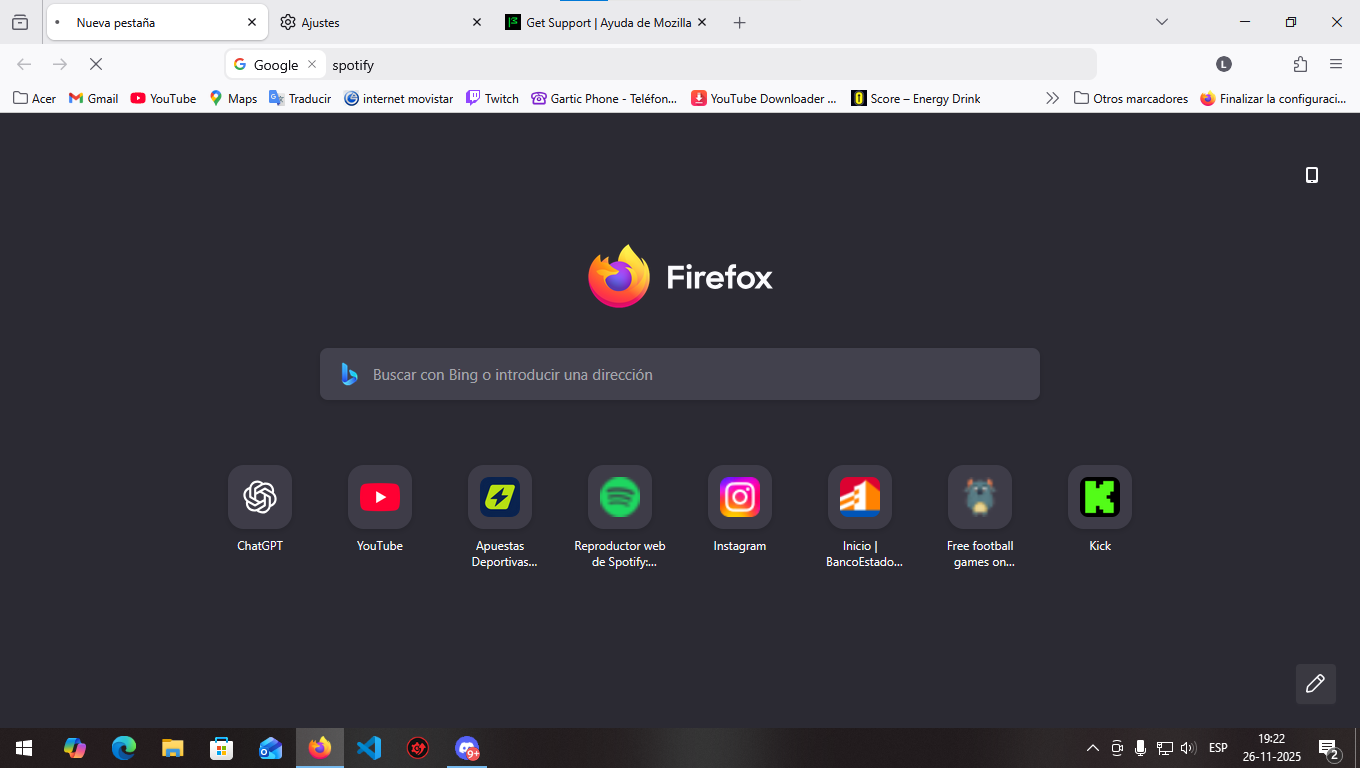Open the Score Energy Drink bookmark

tap(916, 98)
